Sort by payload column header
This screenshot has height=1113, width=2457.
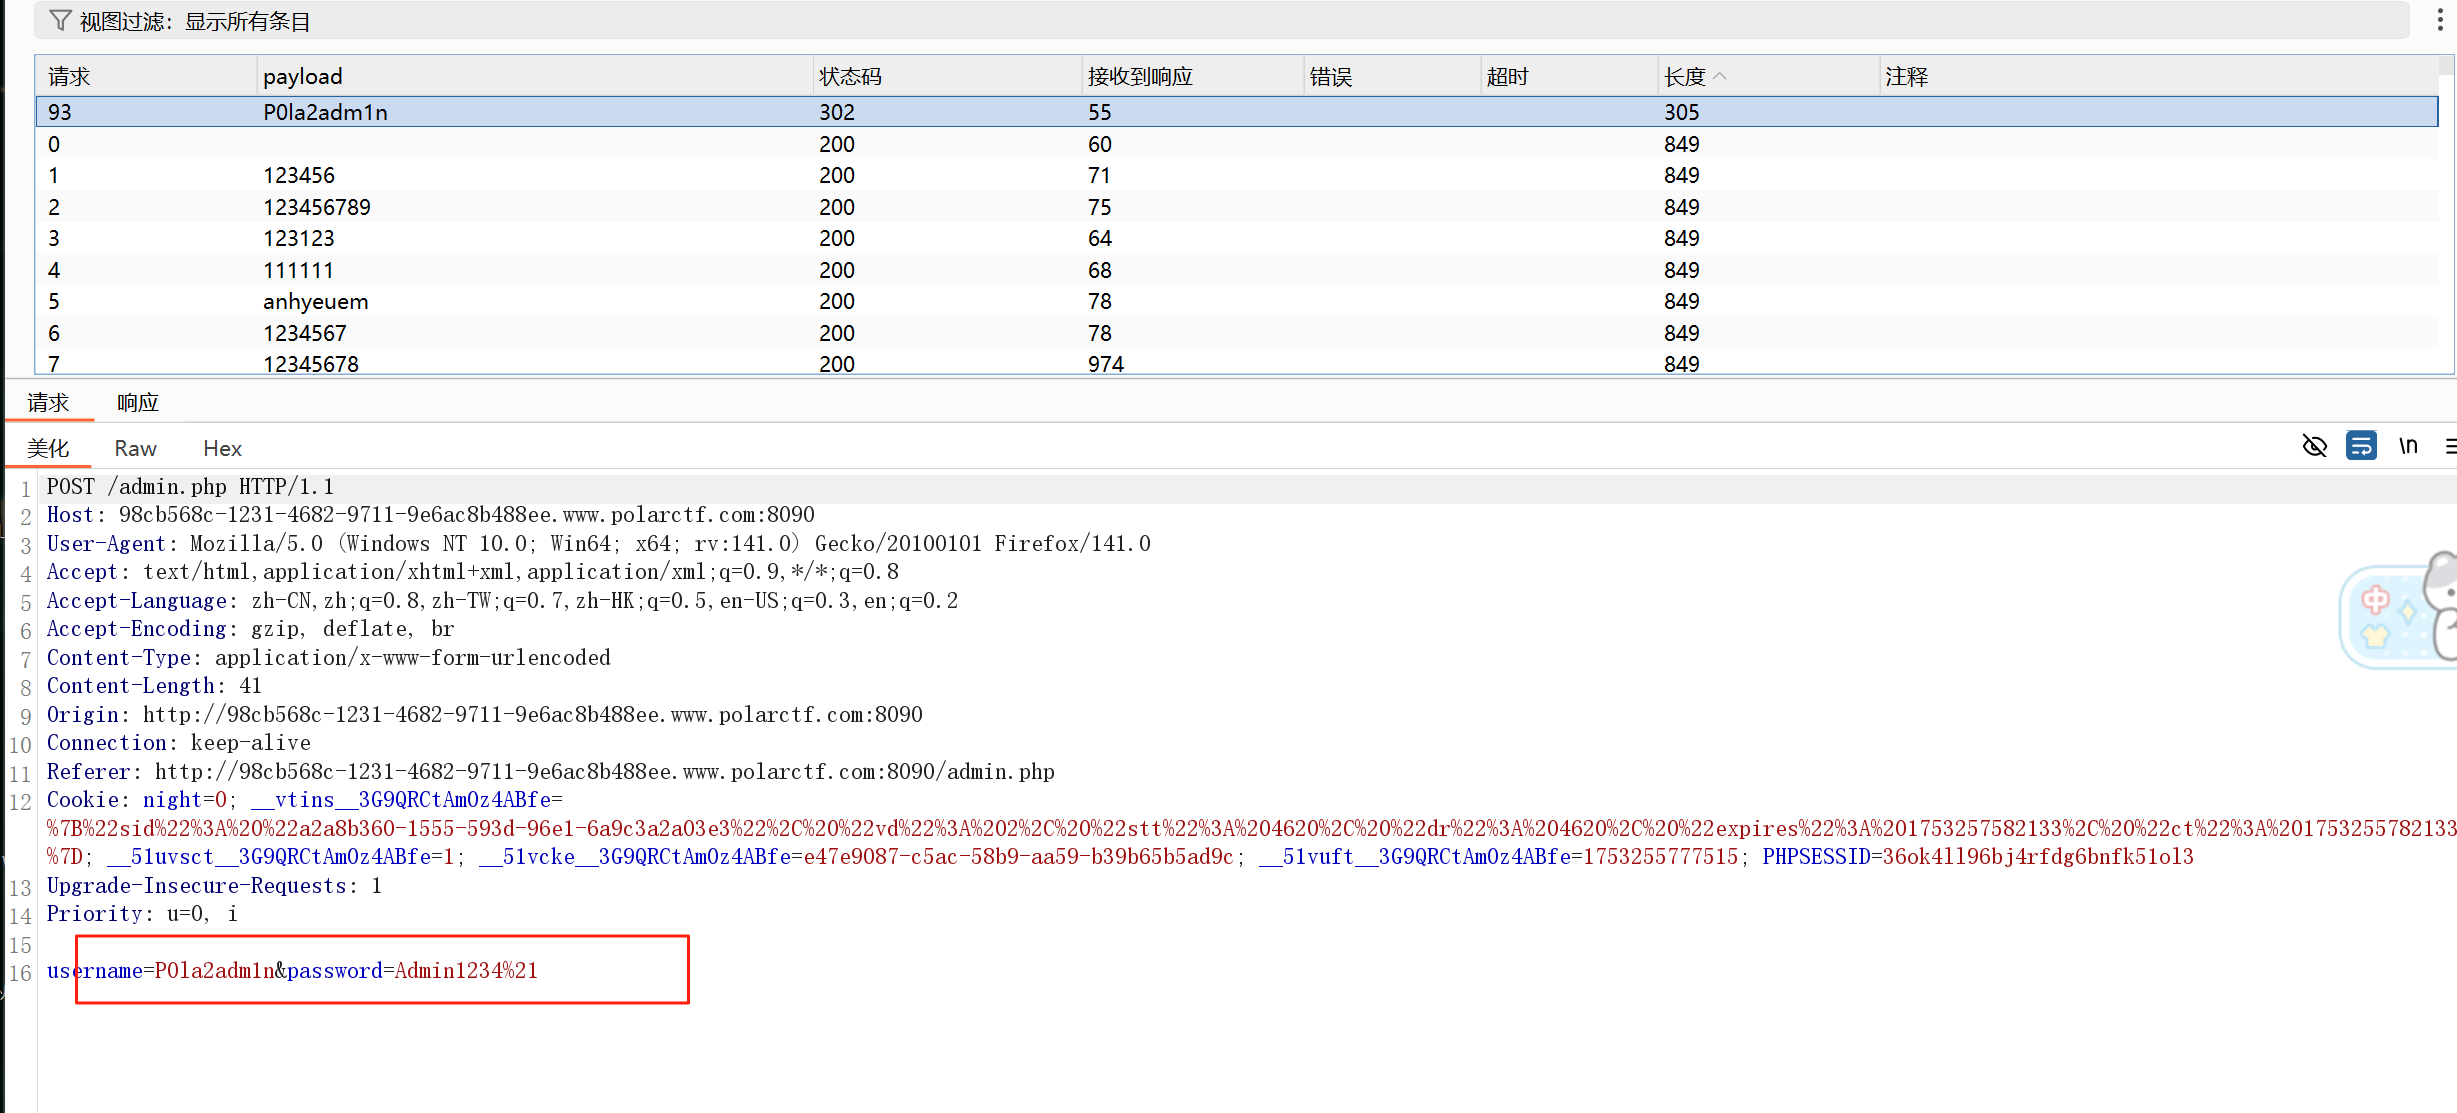[x=303, y=77]
